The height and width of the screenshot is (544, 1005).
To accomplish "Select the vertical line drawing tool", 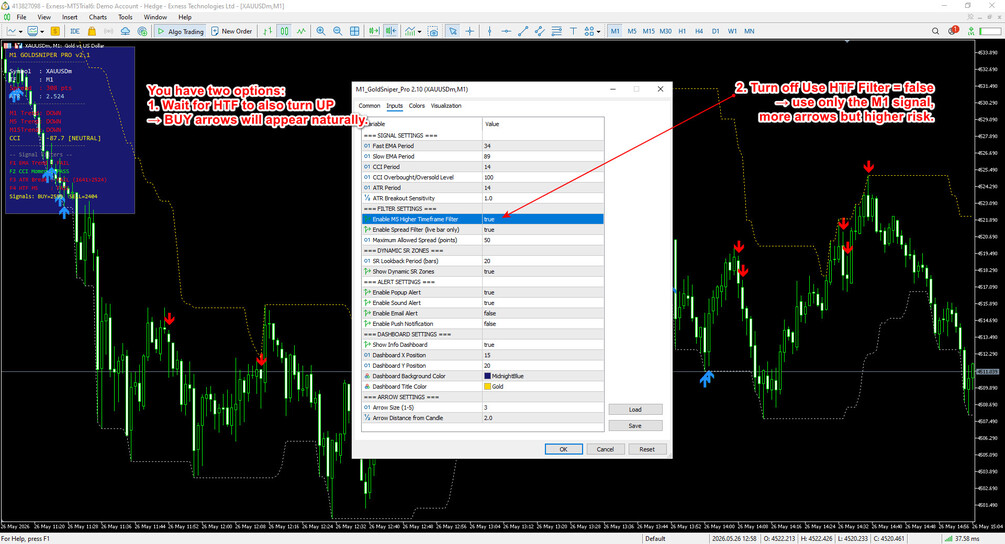I will coord(490,31).
